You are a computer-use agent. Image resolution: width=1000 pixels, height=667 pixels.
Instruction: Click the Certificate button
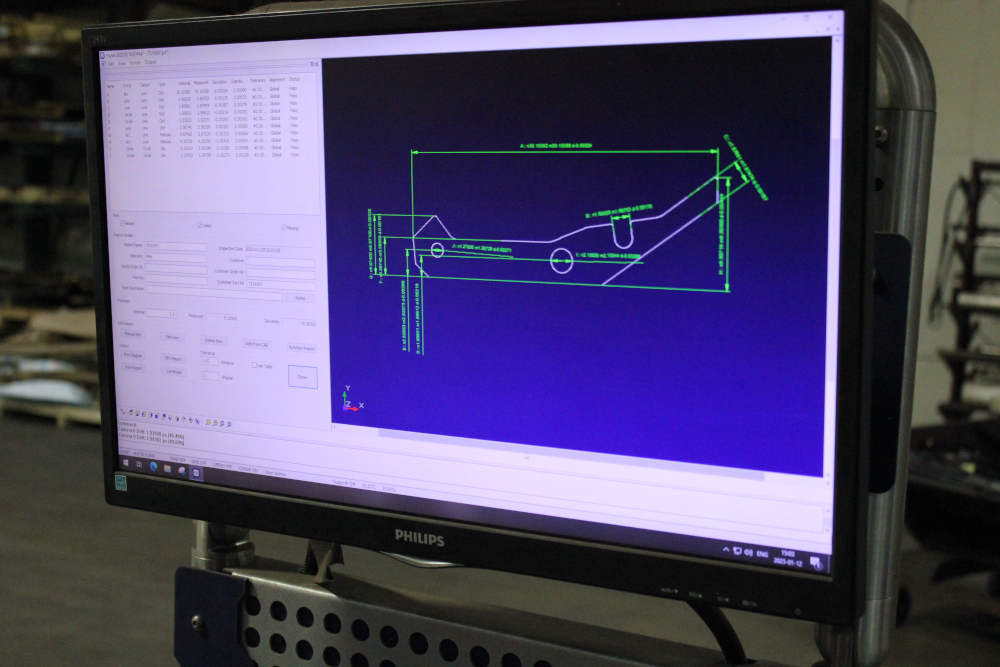tap(173, 372)
